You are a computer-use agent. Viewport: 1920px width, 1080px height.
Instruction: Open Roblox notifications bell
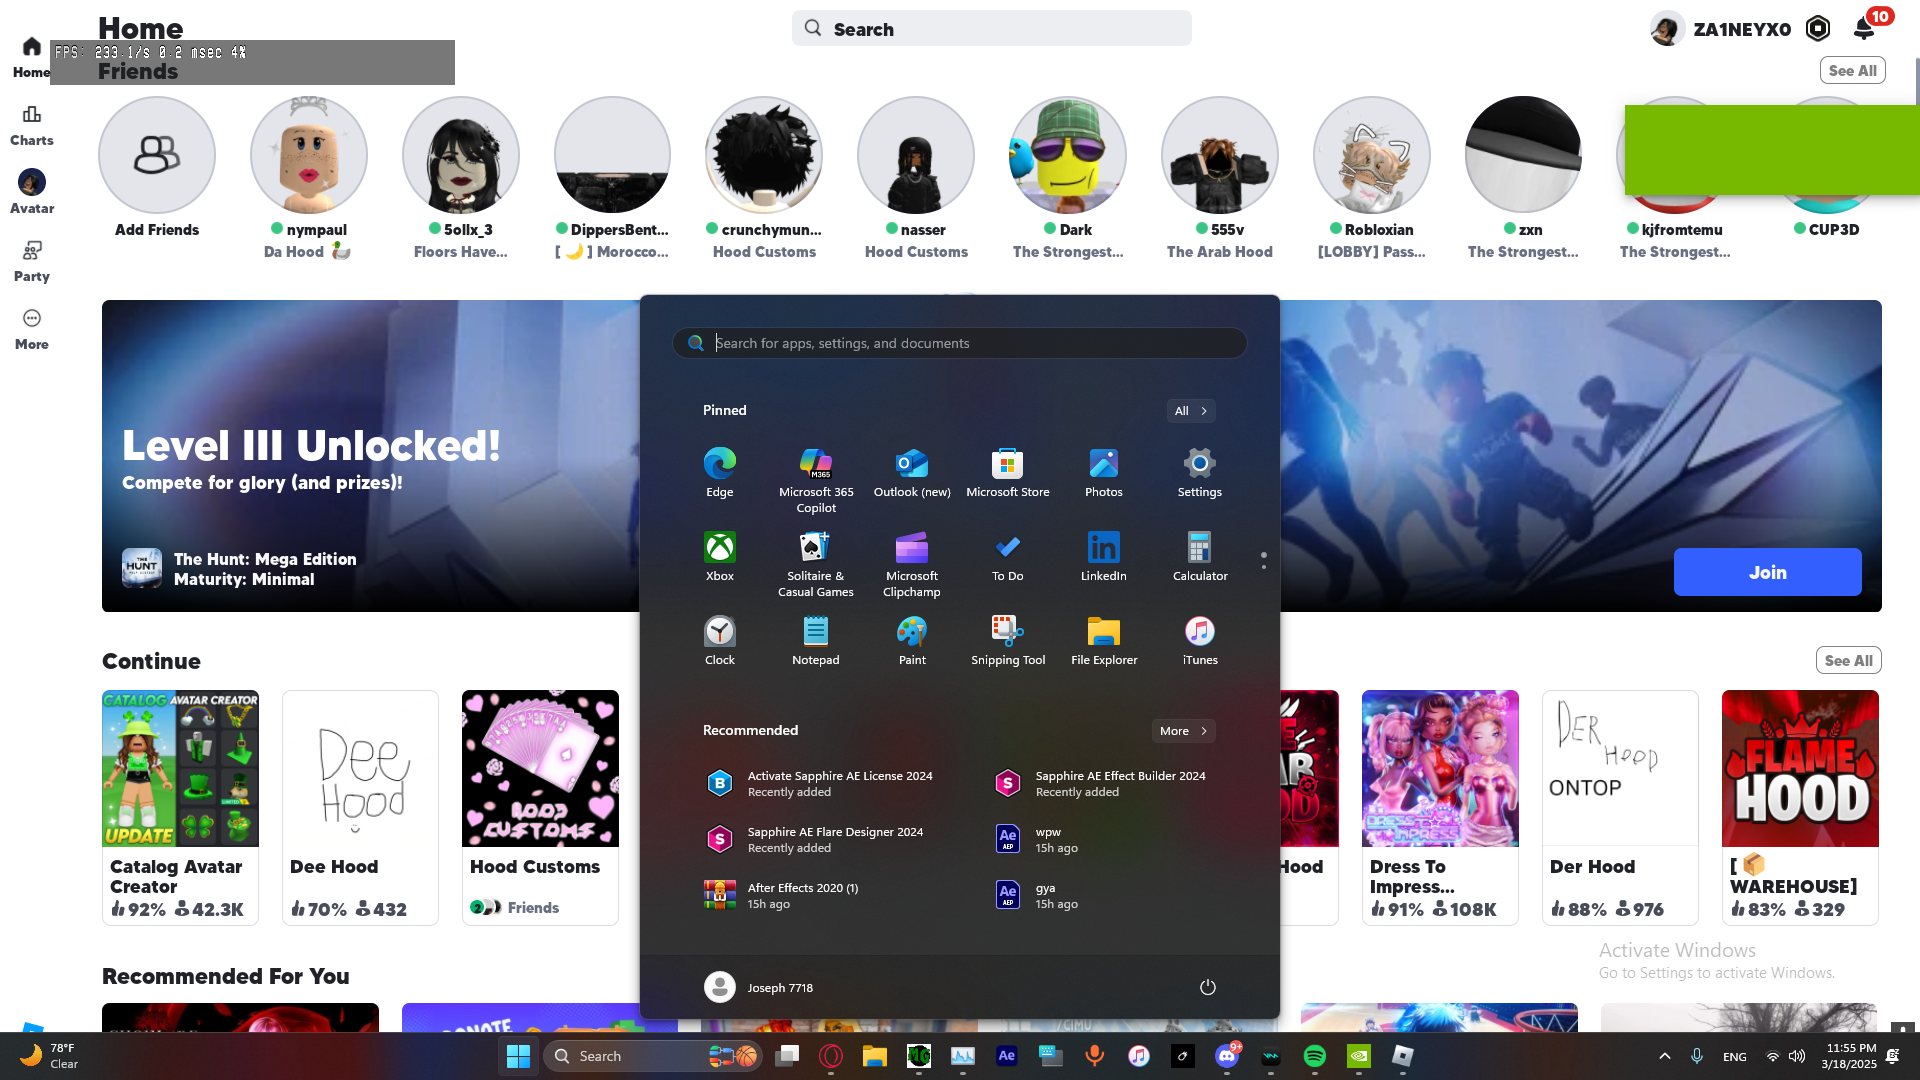[1864, 28]
